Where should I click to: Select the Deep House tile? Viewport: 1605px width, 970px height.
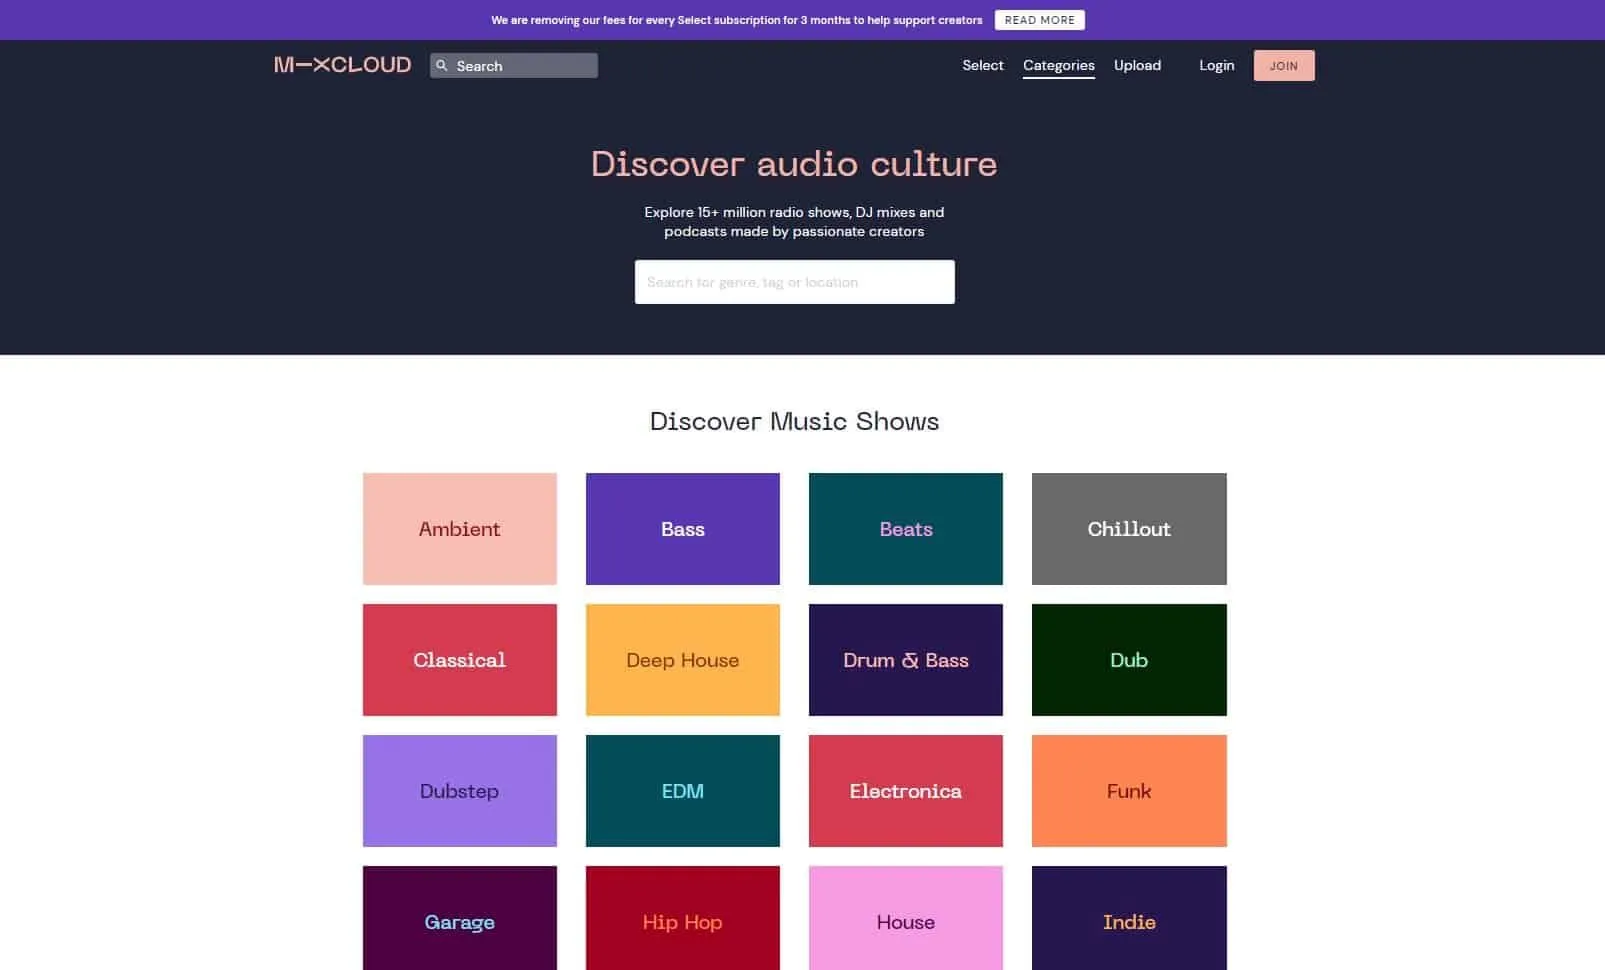(x=683, y=660)
